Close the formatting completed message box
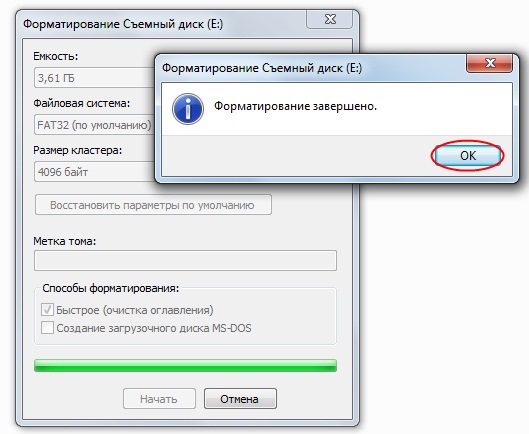This screenshot has height=434, width=529. (x=490, y=63)
